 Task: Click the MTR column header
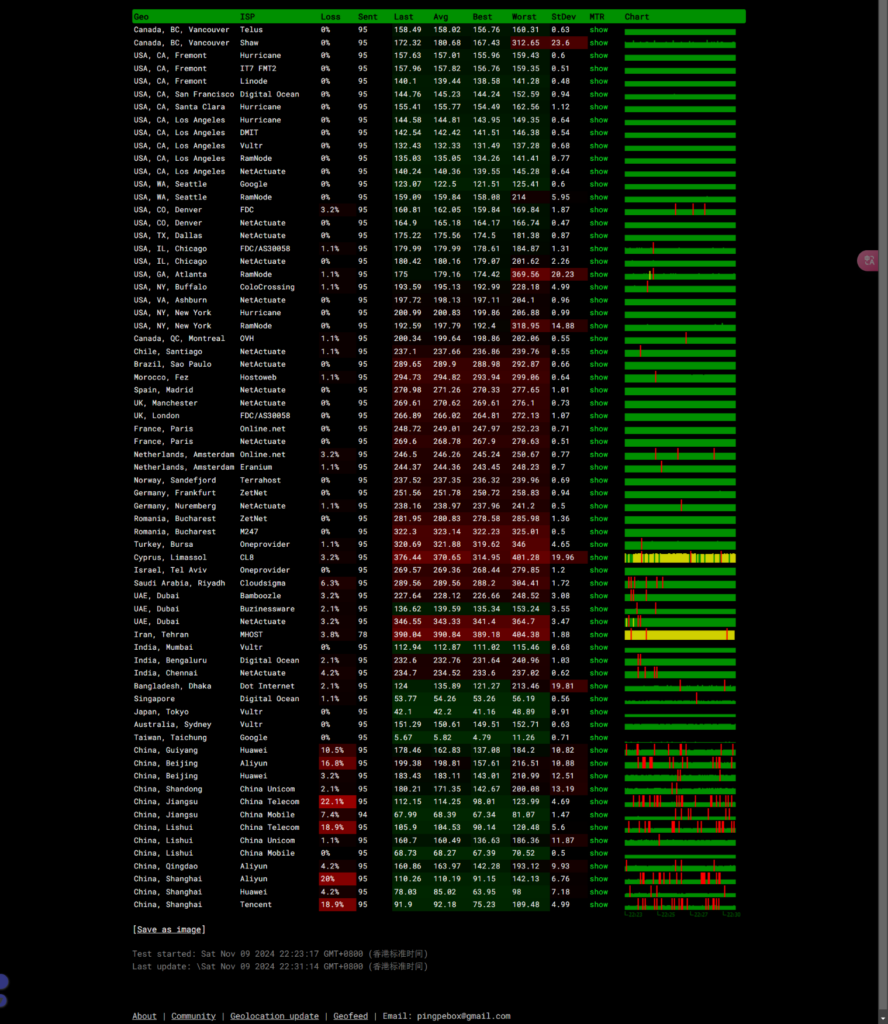coord(597,17)
